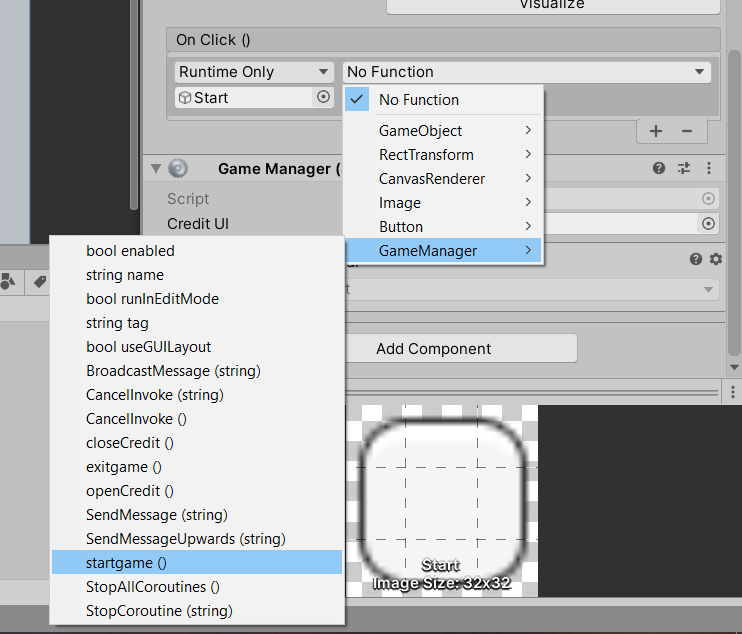Click the Start object picker circle icon
Image resolution: width=742 pixels, height=634 pixels.
tap(323, 97)
